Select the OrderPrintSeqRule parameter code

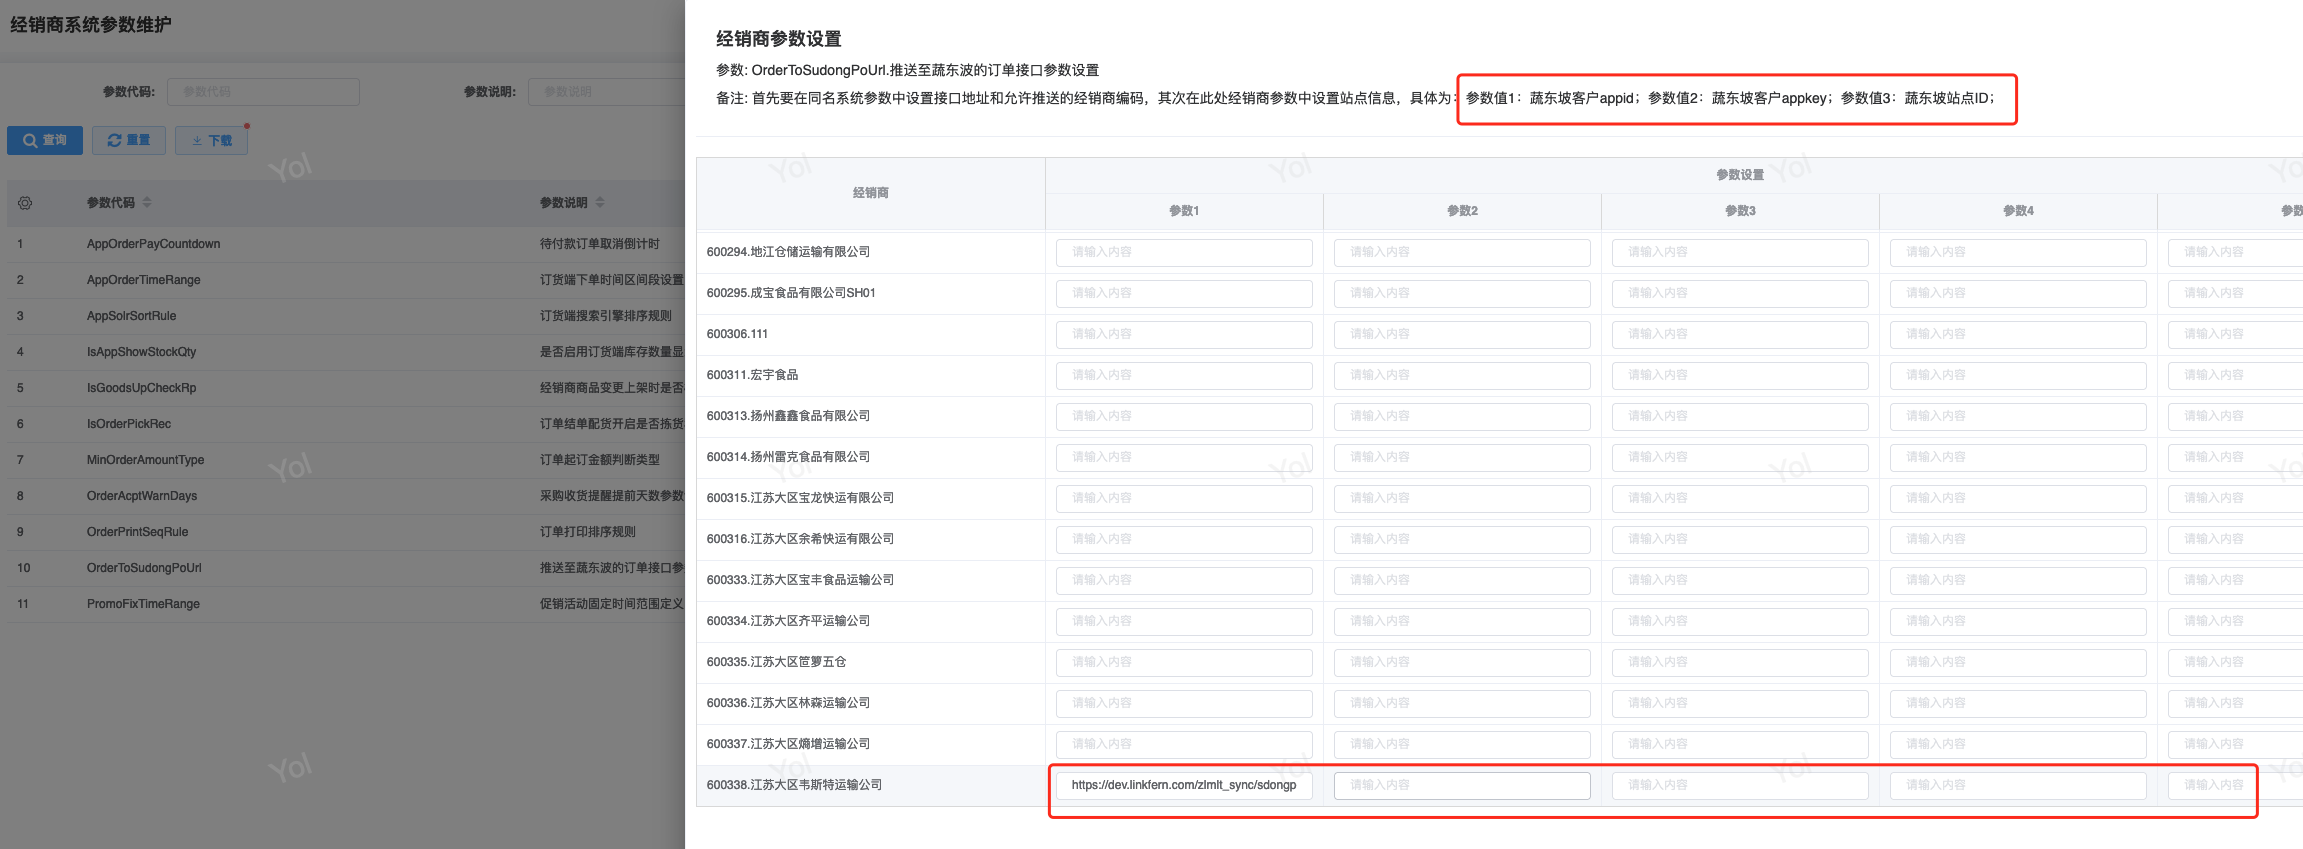coord(137,532)
